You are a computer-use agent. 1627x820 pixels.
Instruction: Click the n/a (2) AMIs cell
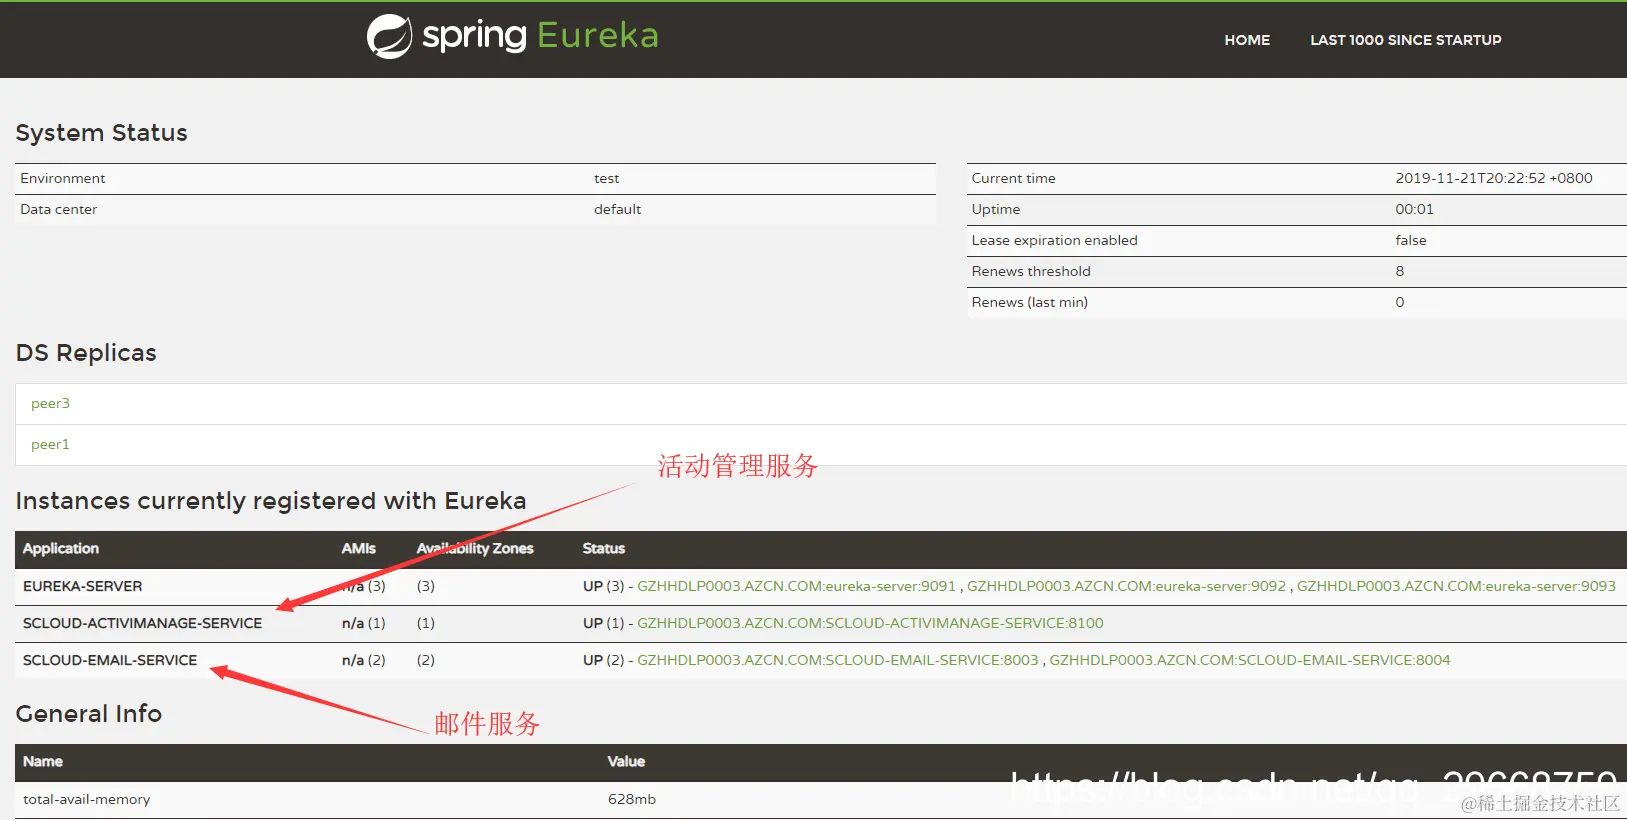[x=363, y=660]
